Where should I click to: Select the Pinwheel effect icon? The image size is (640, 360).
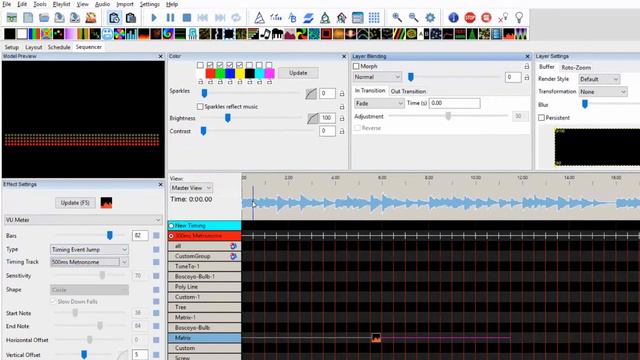click(x=302, y=34)
